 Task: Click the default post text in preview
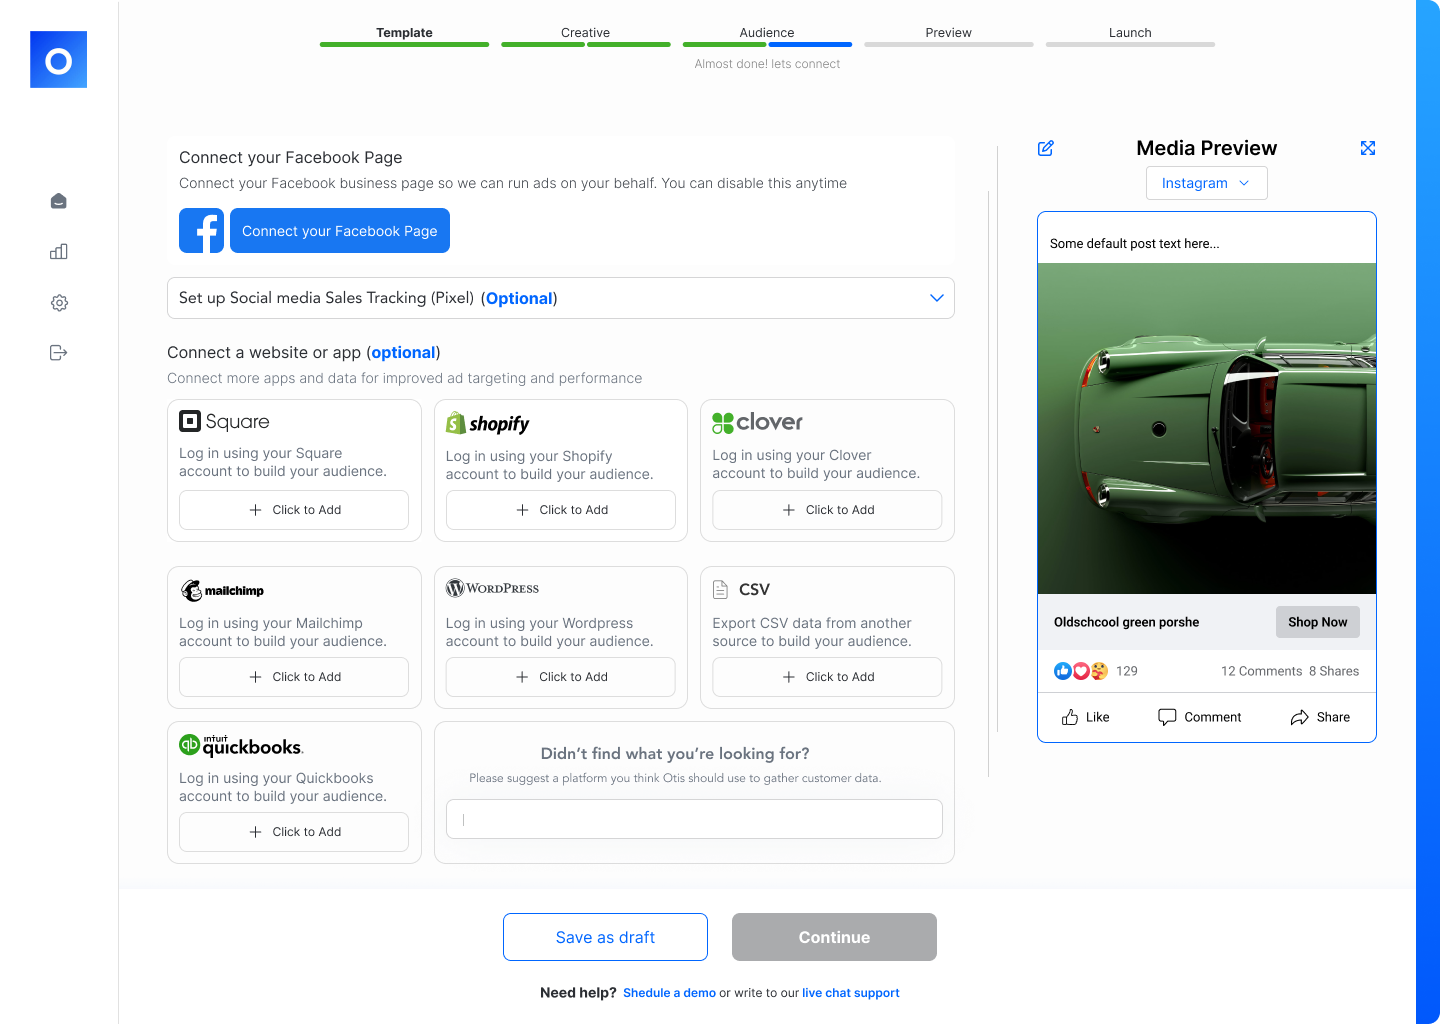[1134, 243]
